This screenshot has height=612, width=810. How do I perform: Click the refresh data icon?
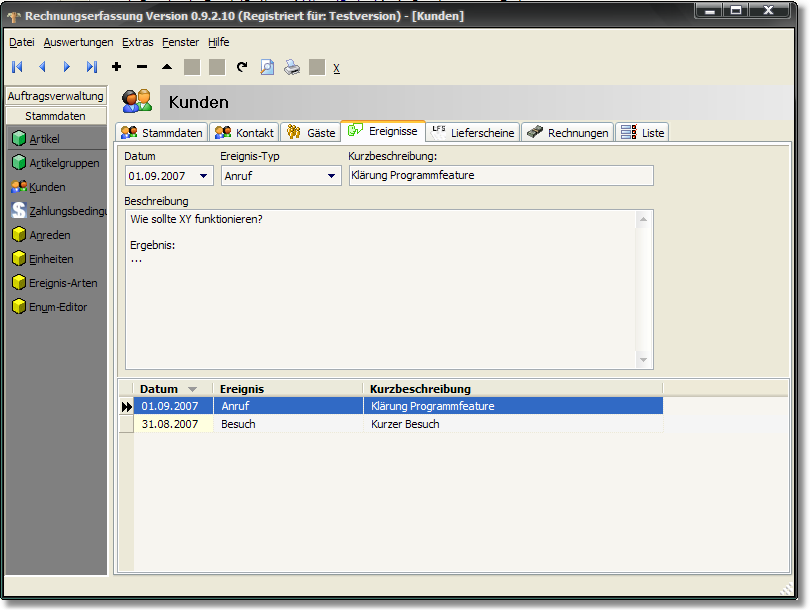242,67
